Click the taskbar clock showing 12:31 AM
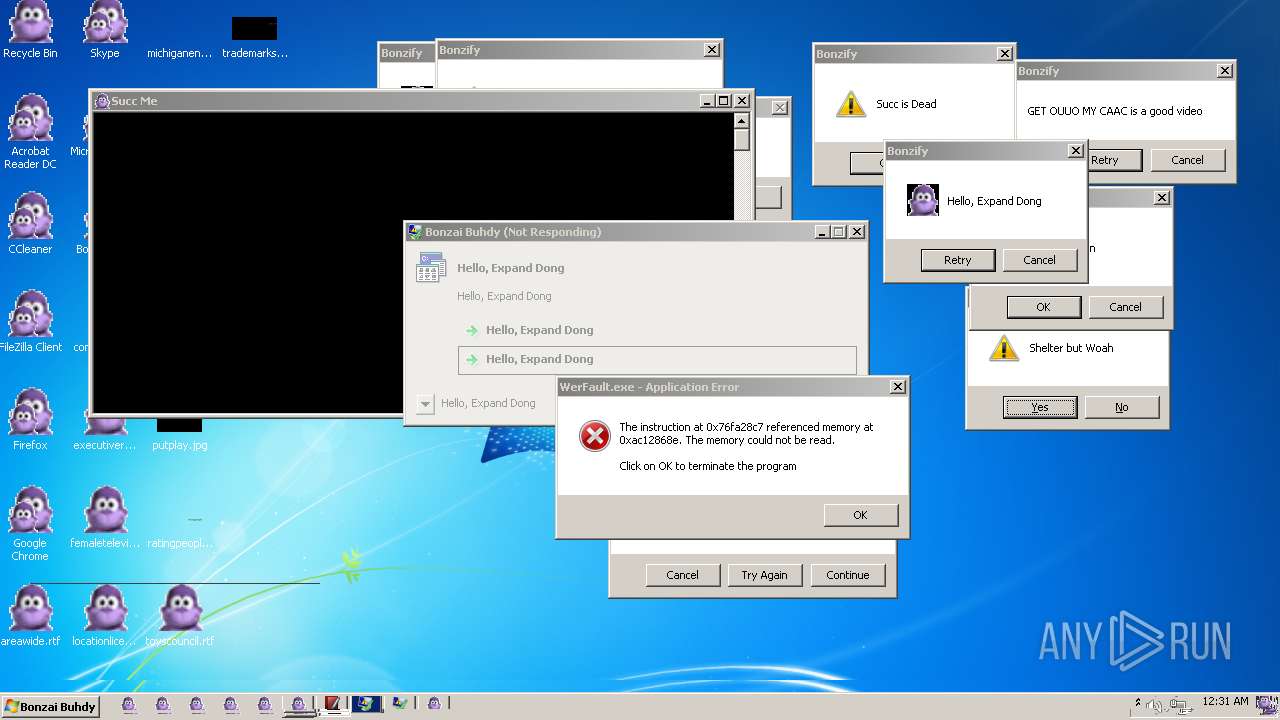This screenshot has width=1280, height=720. (1225, 702)
